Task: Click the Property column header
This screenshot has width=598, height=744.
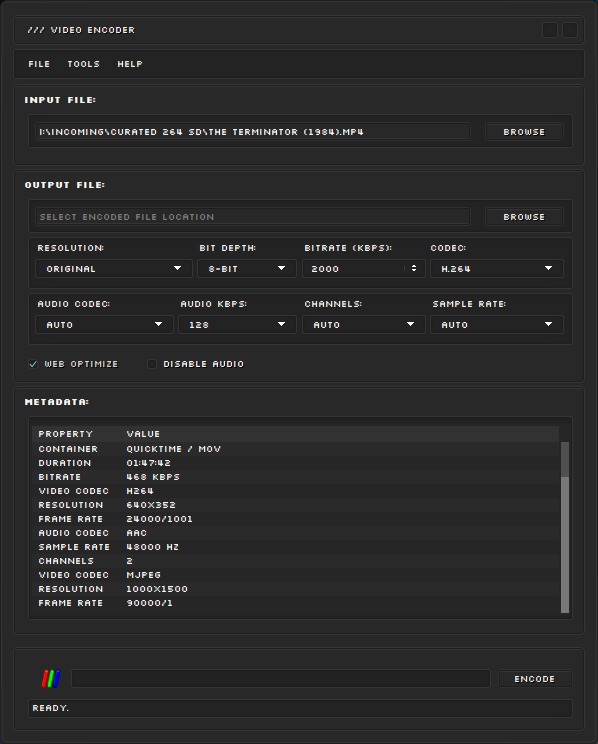Action: point(65,434)
